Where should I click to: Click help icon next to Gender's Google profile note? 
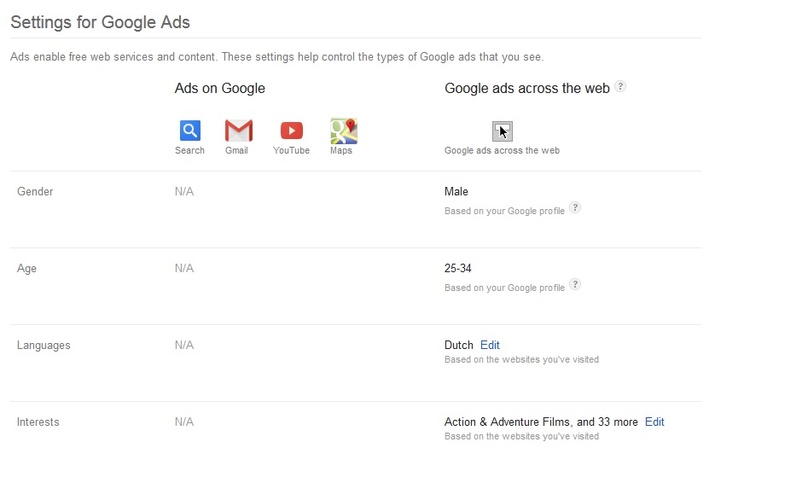pos(575,208)
